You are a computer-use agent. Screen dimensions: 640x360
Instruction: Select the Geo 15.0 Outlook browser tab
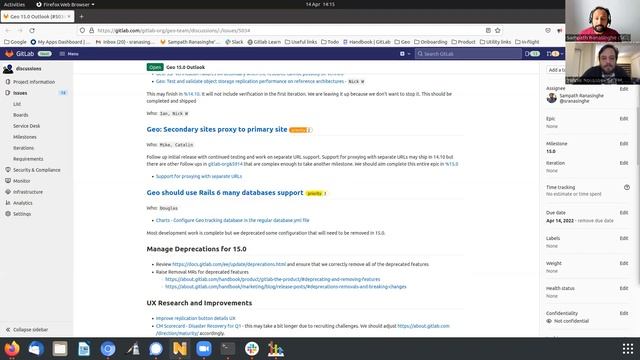(x=38, y=16)
